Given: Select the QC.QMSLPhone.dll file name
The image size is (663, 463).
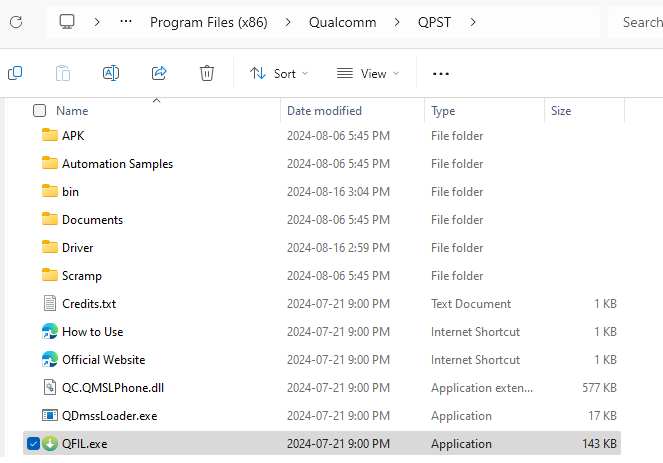Looking at the screenshot, I should coord(113,388).
